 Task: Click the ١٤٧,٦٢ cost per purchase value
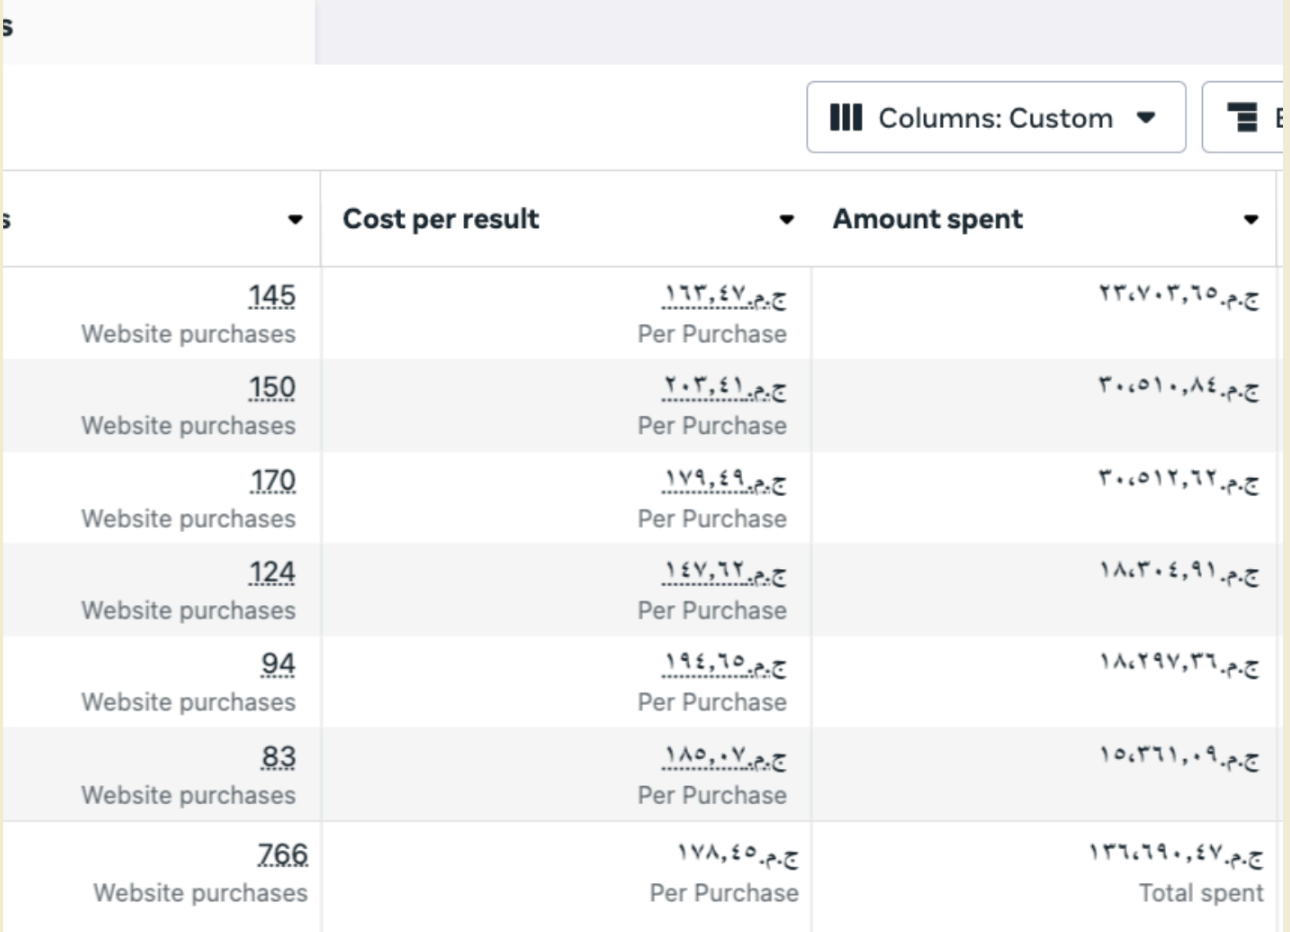725,573
